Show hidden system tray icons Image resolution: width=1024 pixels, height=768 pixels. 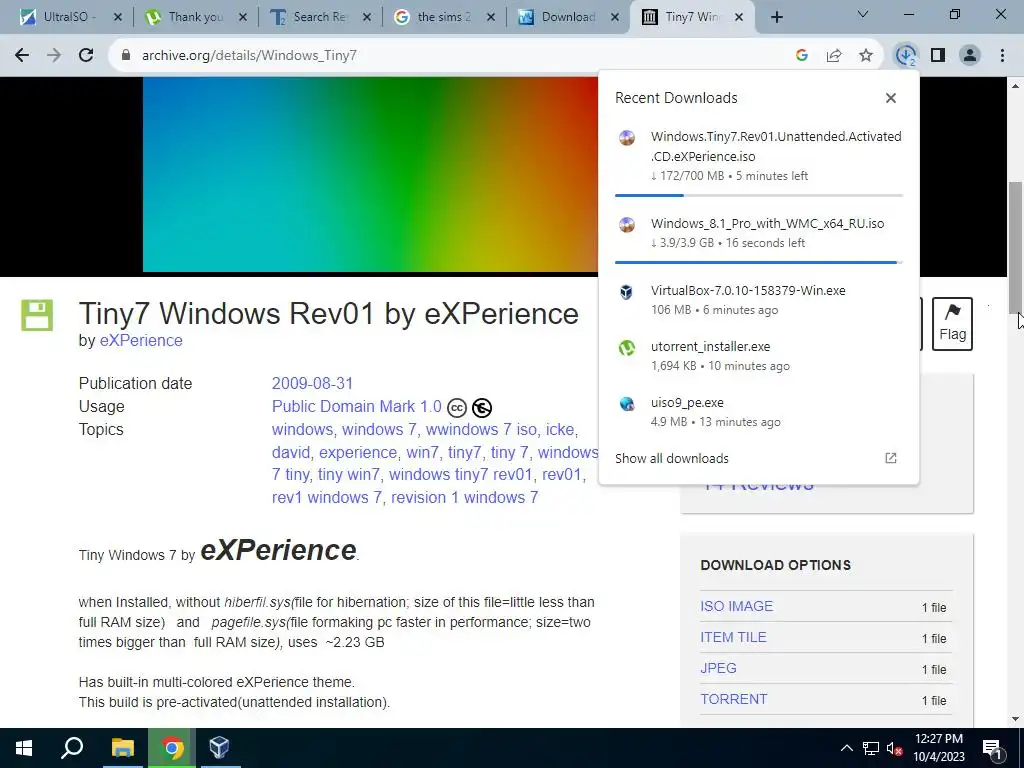click(x=846, y=748)
